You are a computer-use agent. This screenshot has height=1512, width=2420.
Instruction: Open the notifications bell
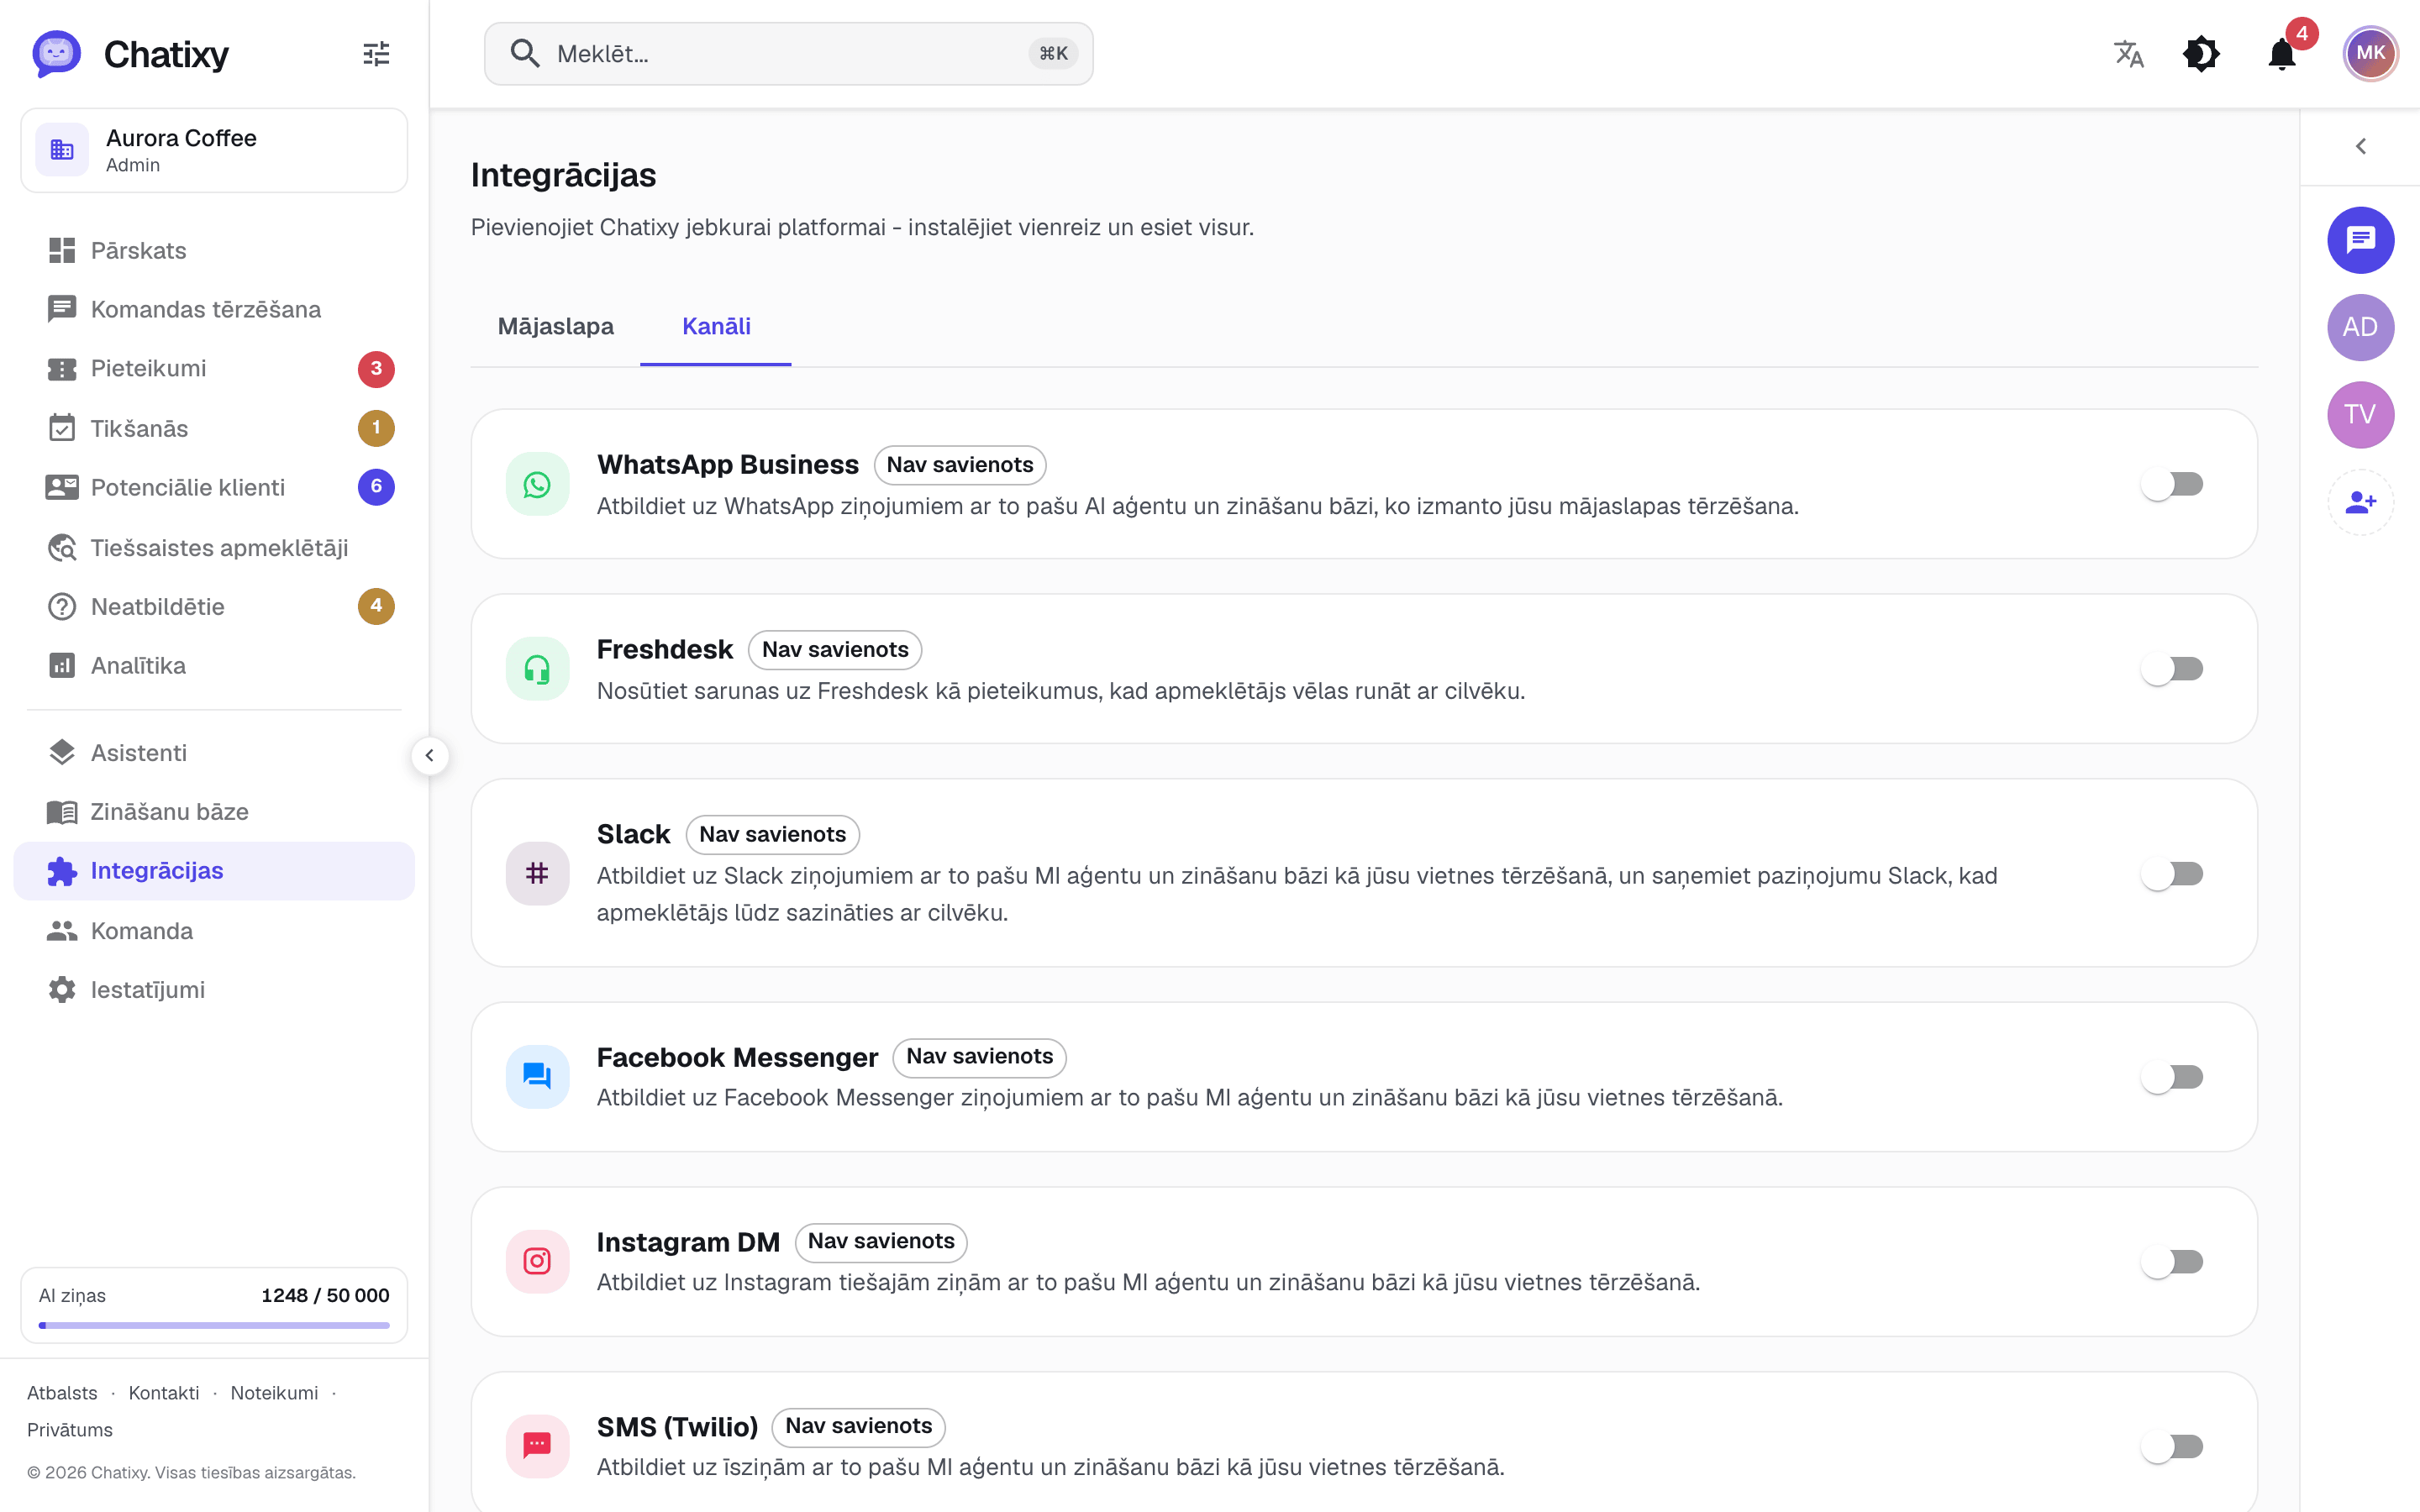(x=2282, y=54)
